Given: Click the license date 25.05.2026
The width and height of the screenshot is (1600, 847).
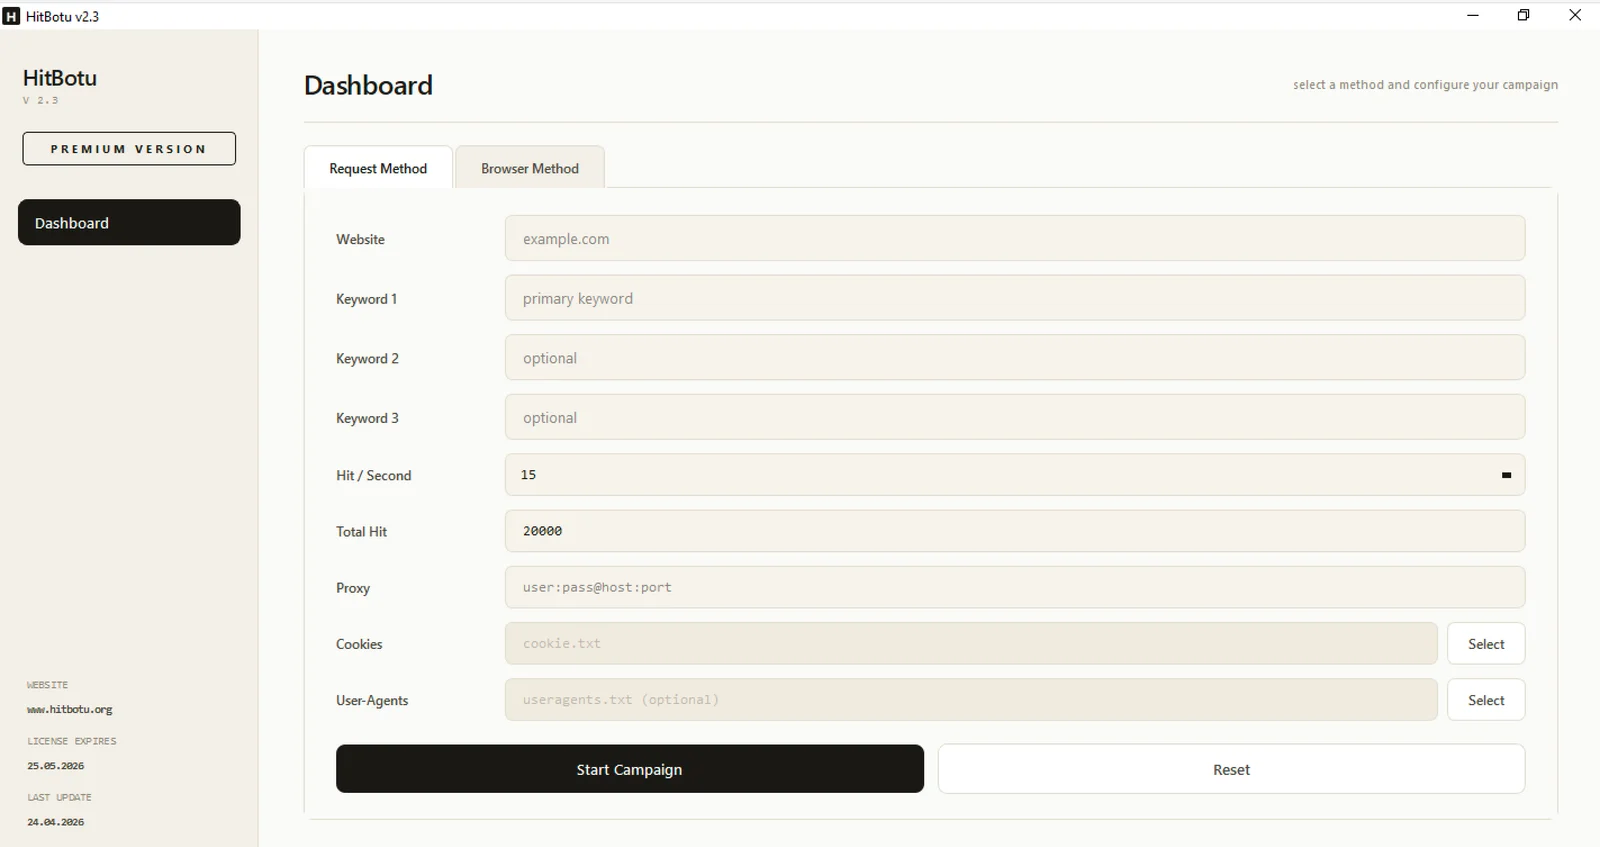Looking at the screenshot, I should point(56,766).
